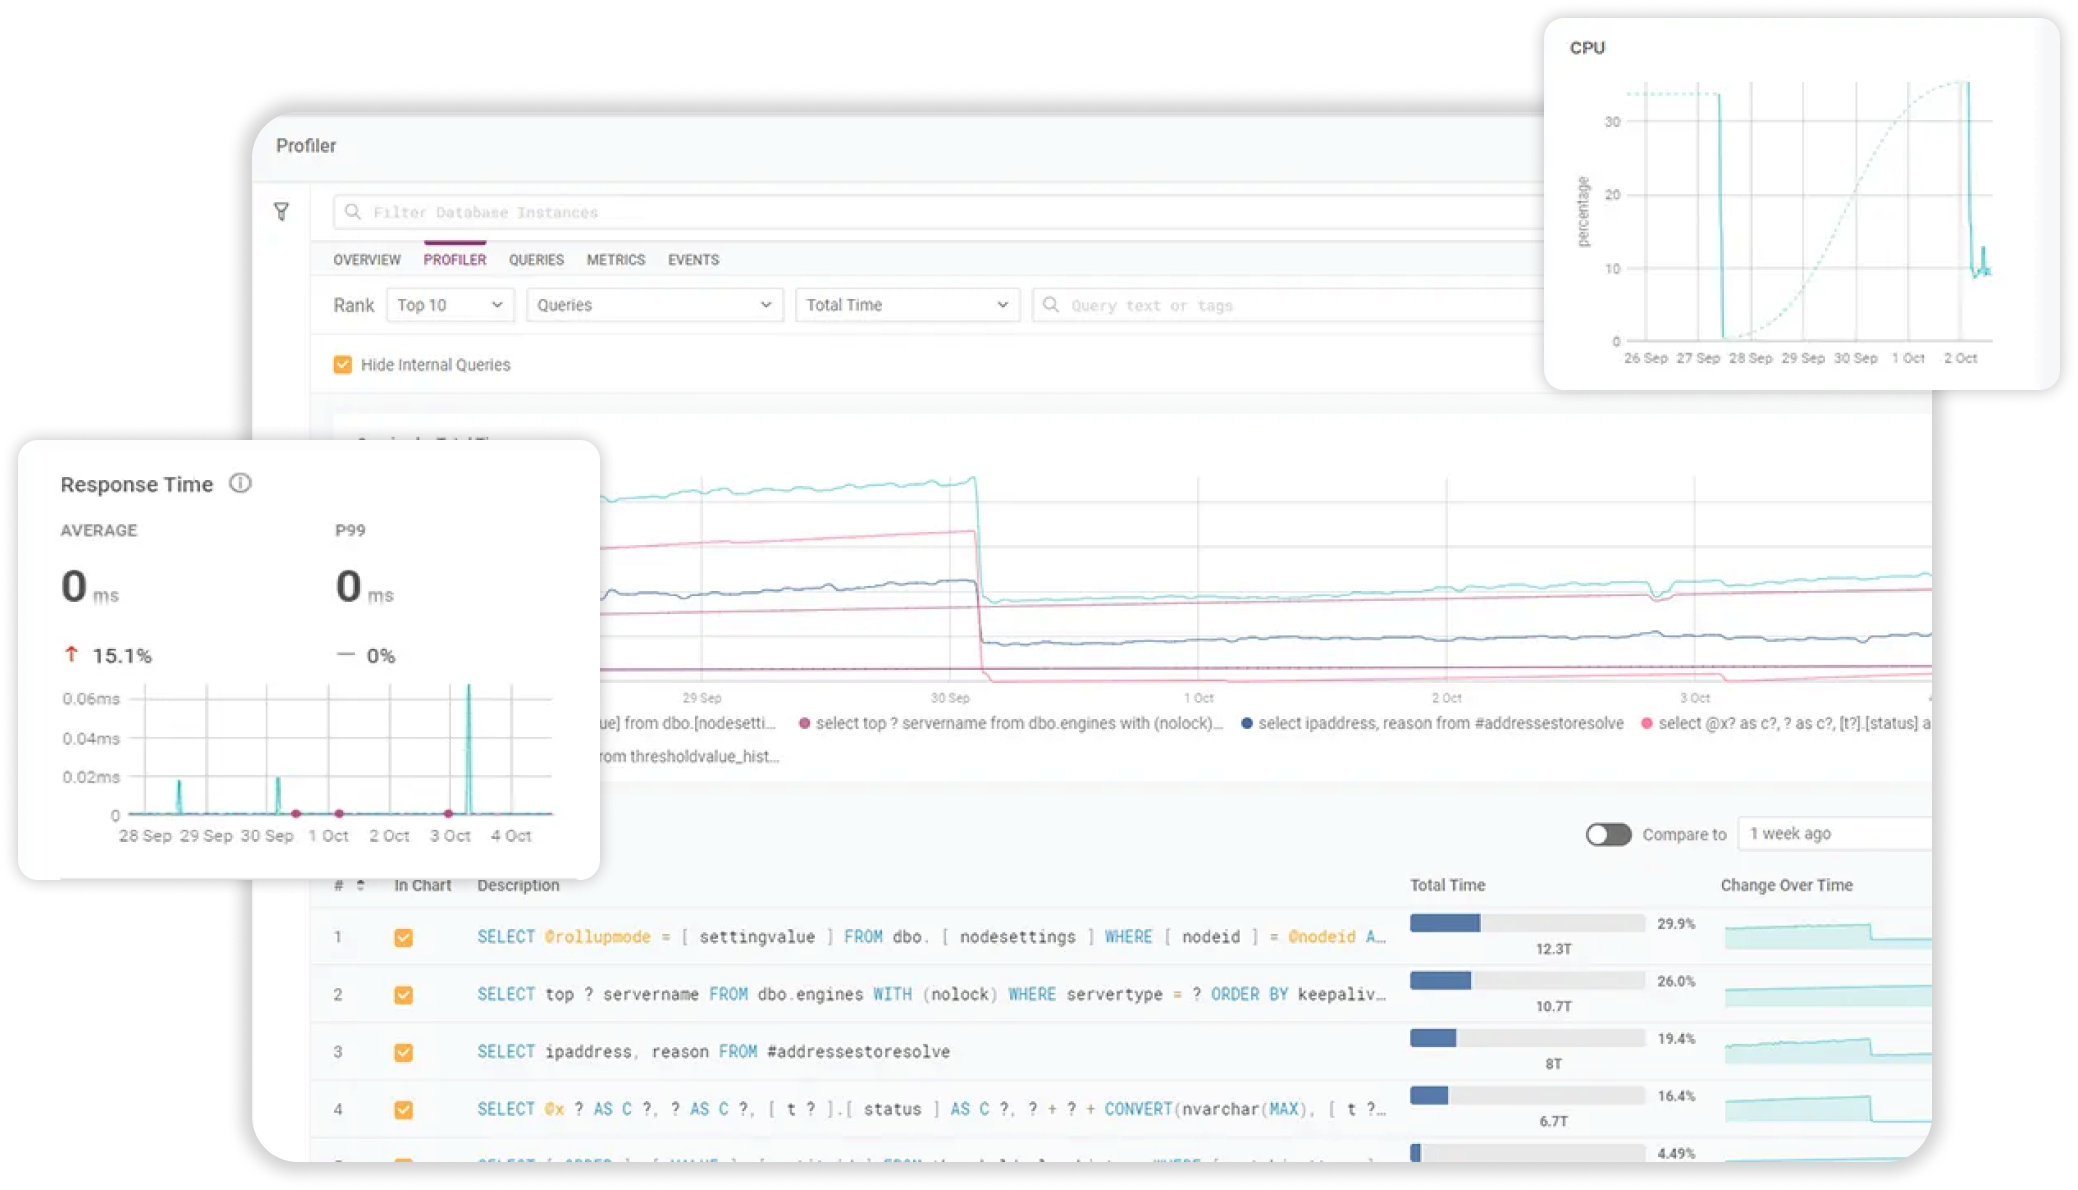Click the sparkline for query row 1
This screenshot has width=2078, height=1190.
[1828, 936]
